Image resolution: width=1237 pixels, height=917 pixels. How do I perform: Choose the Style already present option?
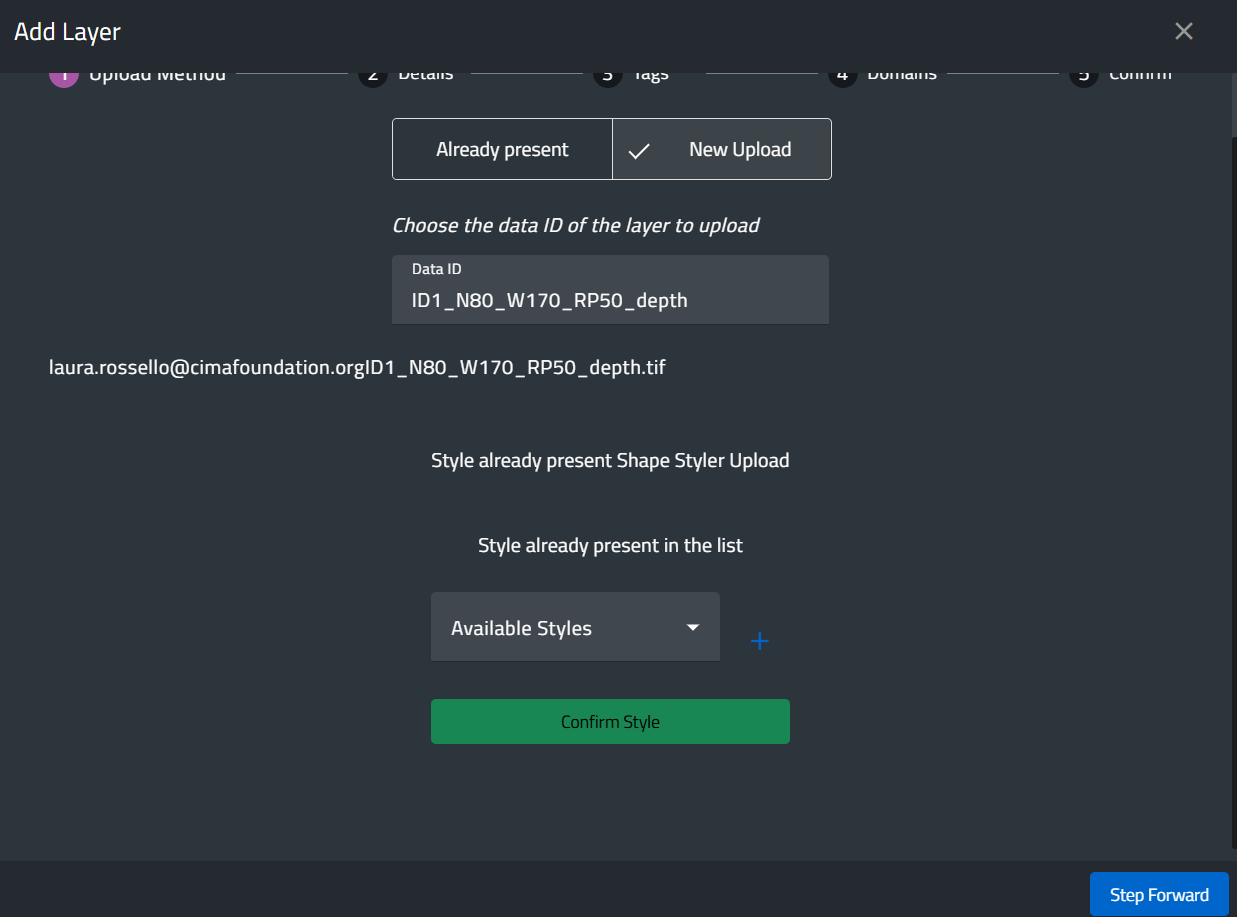coord(521,460)
